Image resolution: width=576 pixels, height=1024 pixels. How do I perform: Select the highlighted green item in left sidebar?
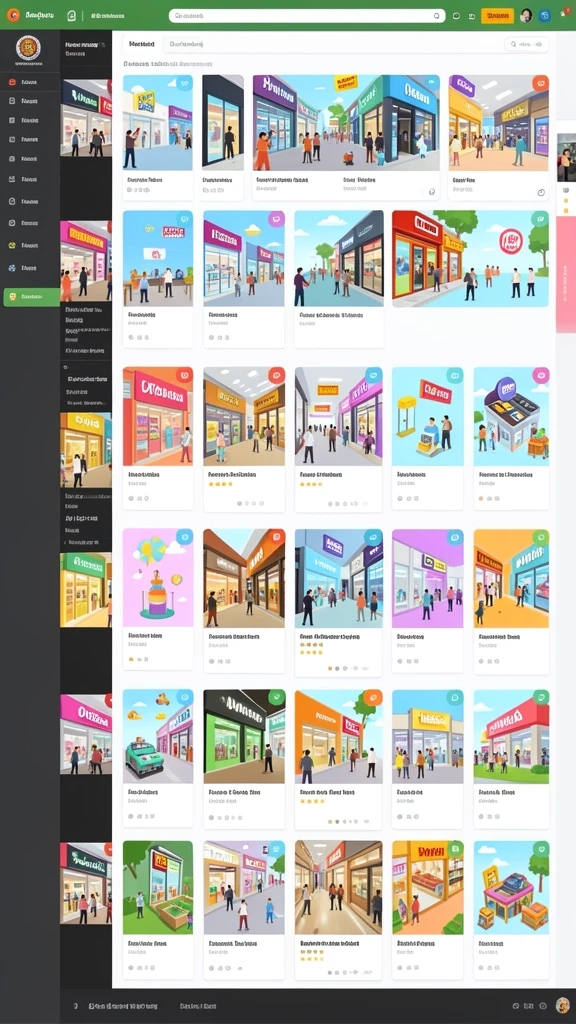click(x=31, y=297)
